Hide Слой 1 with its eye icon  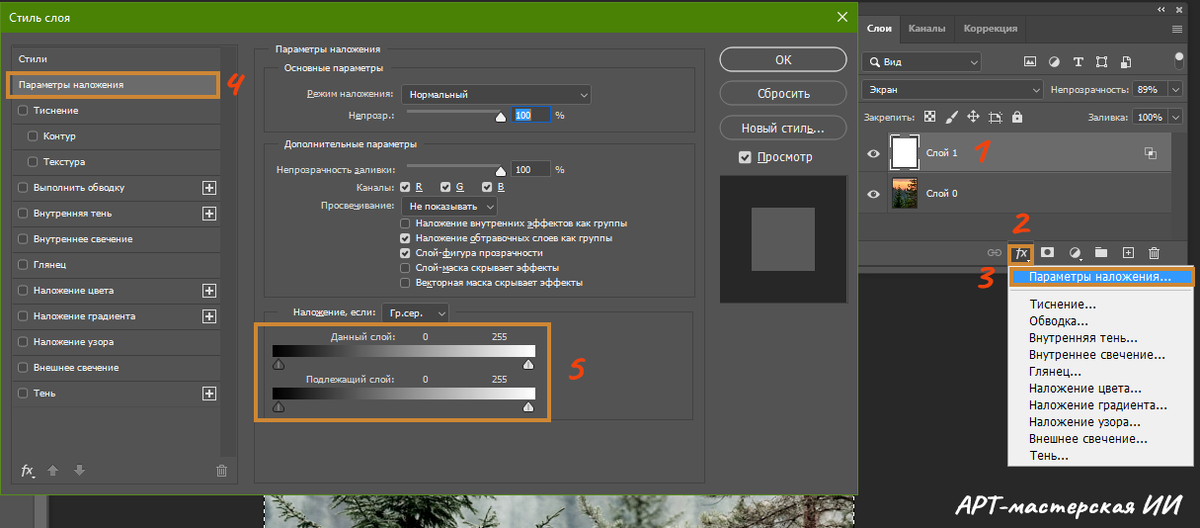click(874, 153)
